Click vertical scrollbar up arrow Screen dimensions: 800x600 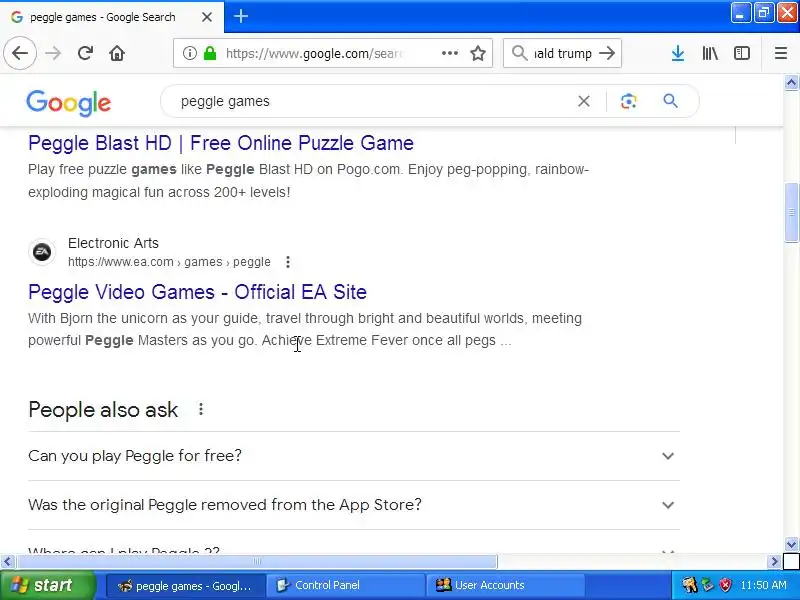click(791, 82)
